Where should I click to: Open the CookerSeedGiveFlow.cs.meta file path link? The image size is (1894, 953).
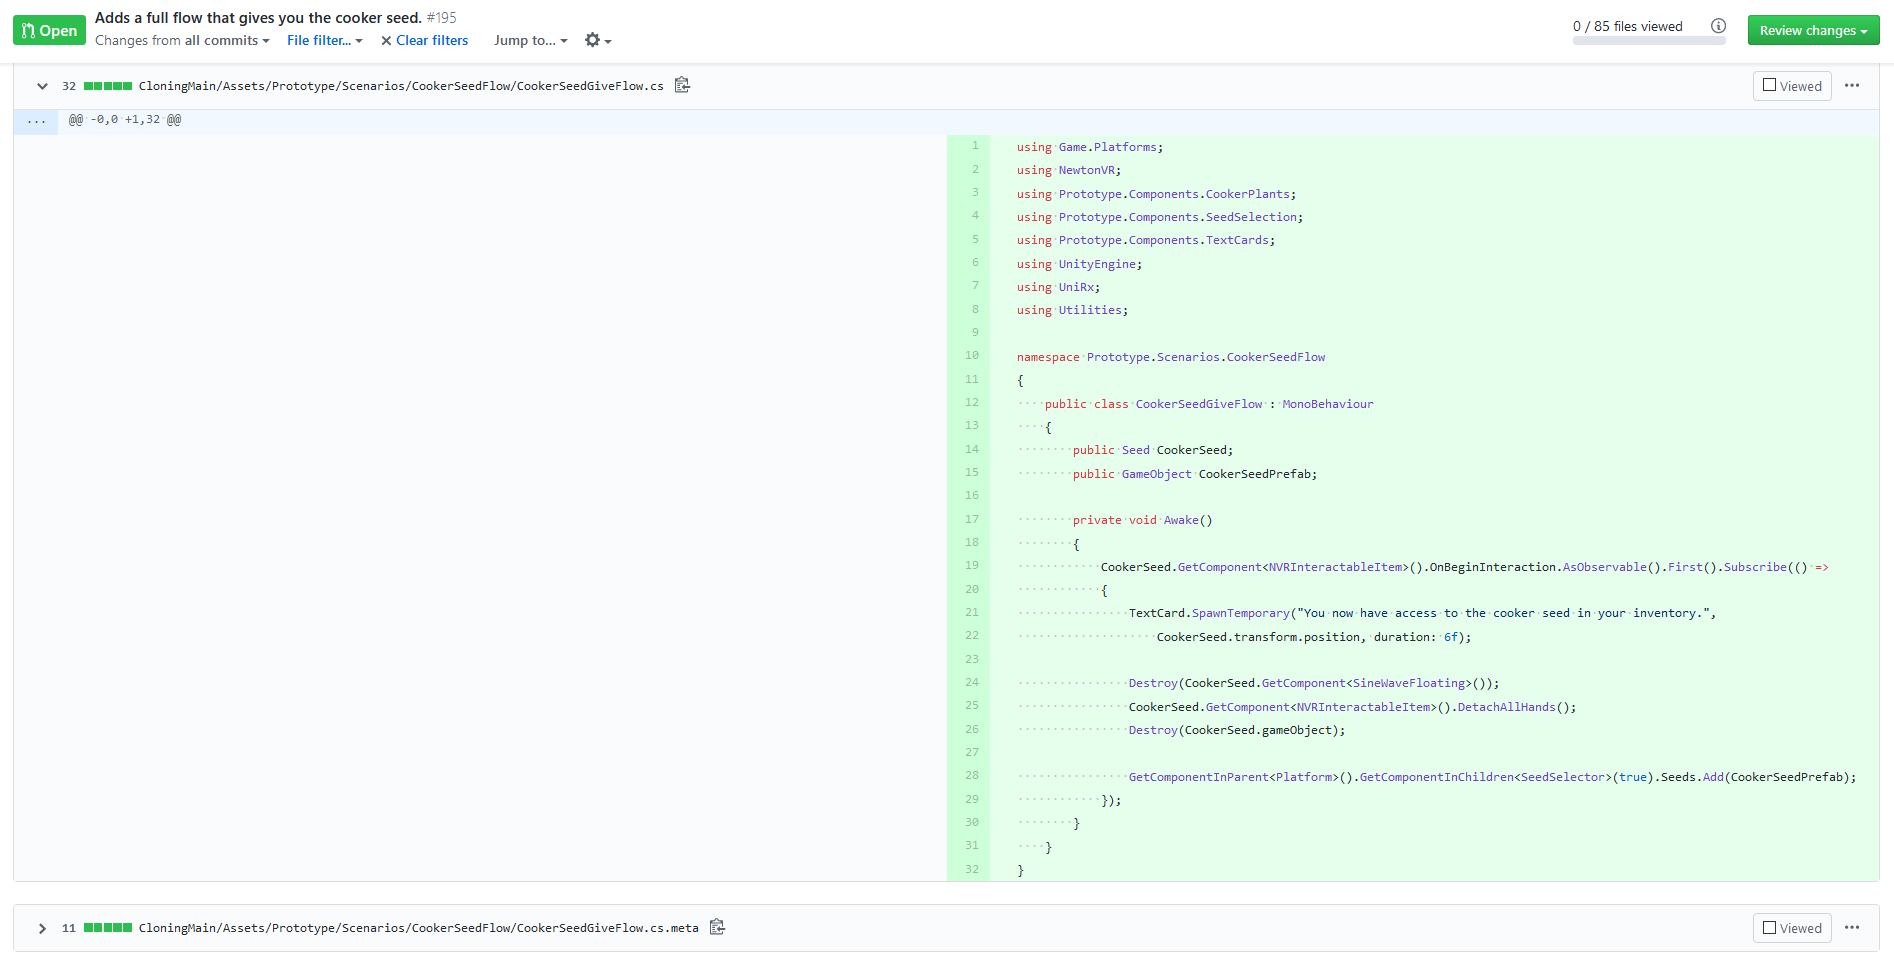pyautogui.click(x=418, y=928)
